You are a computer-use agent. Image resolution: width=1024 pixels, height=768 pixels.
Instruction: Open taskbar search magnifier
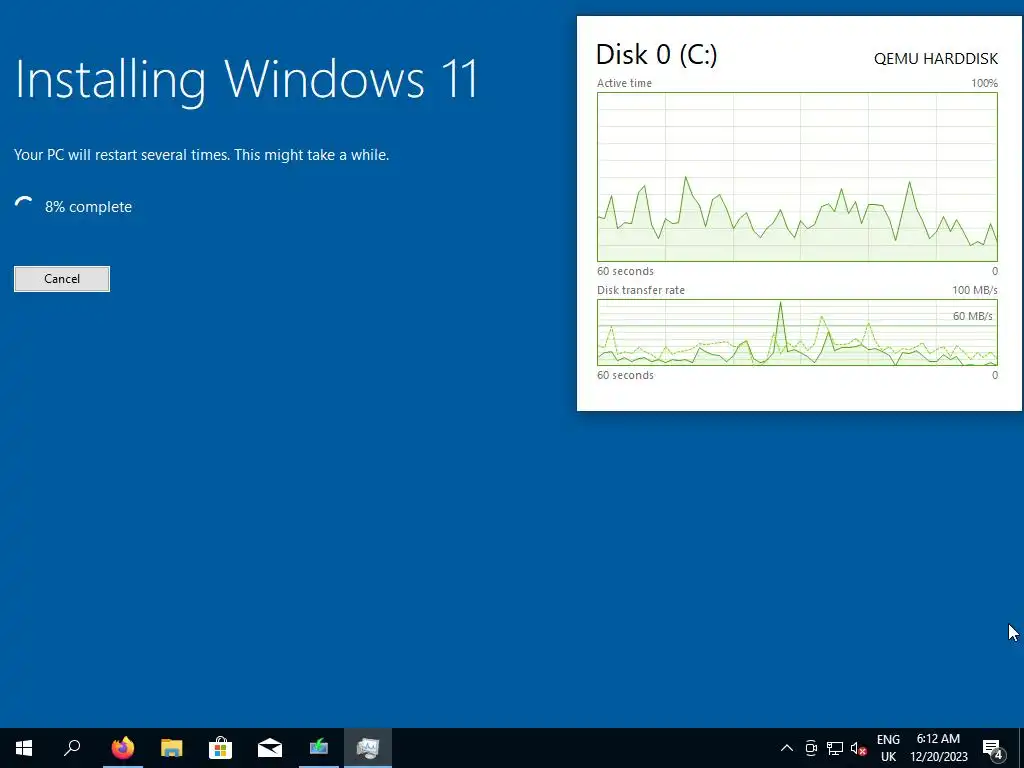[x=72, y=748]
